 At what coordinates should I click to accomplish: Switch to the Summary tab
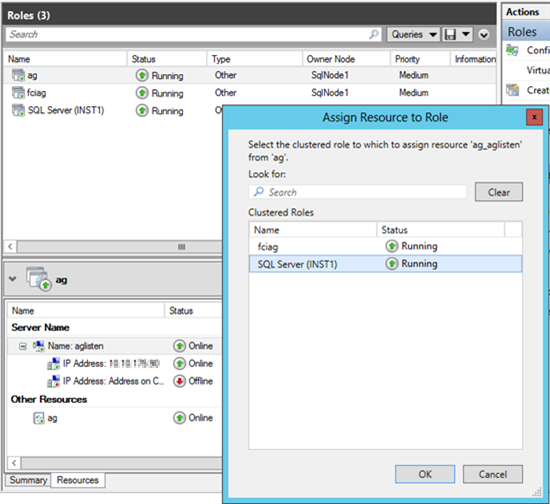click(28, 480)
